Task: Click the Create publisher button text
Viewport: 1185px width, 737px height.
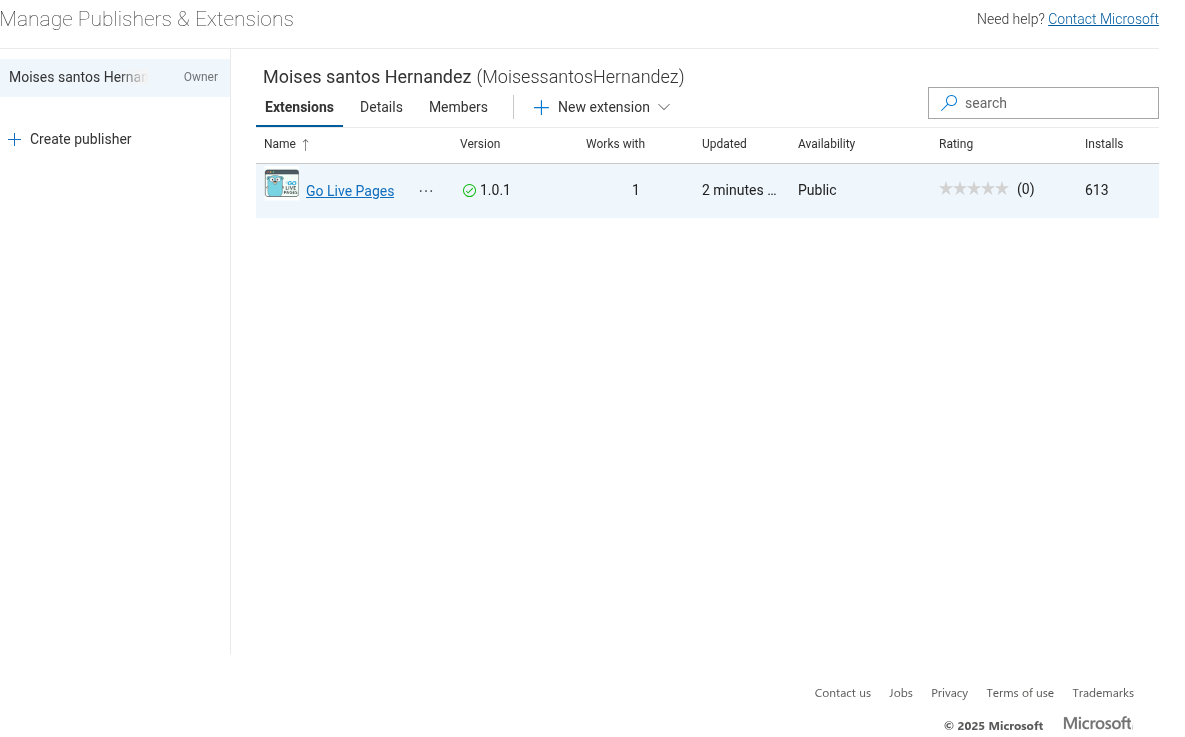Action: (x=81, y=139)
